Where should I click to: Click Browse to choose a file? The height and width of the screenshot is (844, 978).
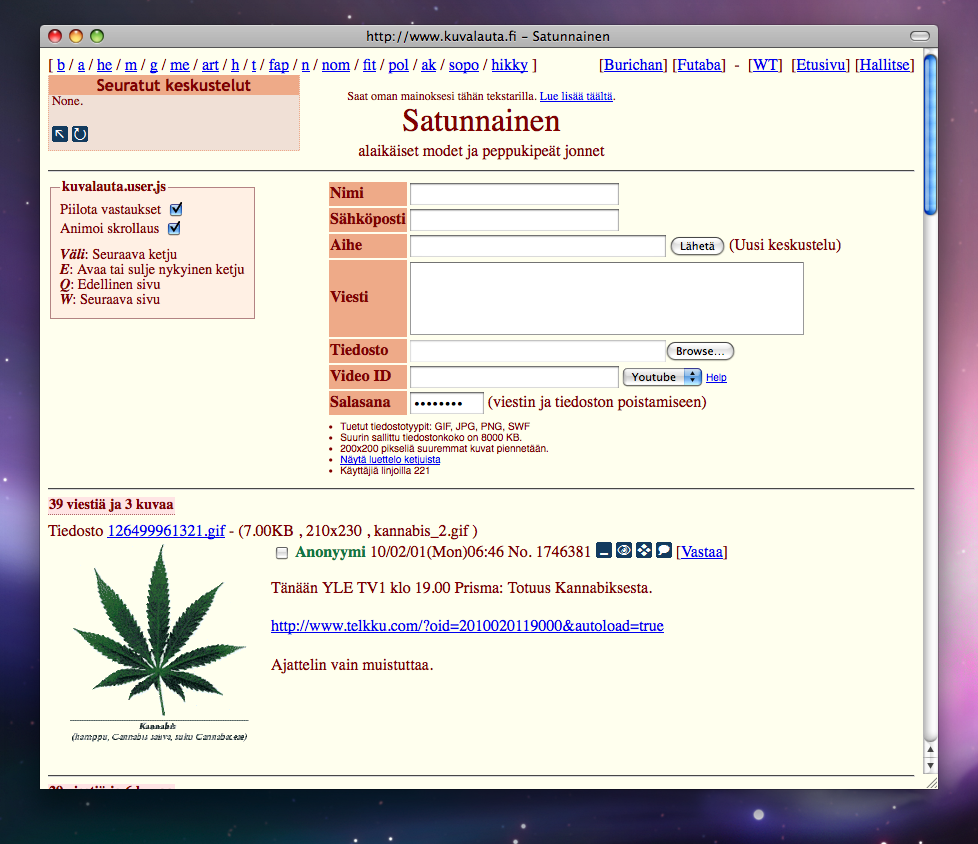coord(700,351)
